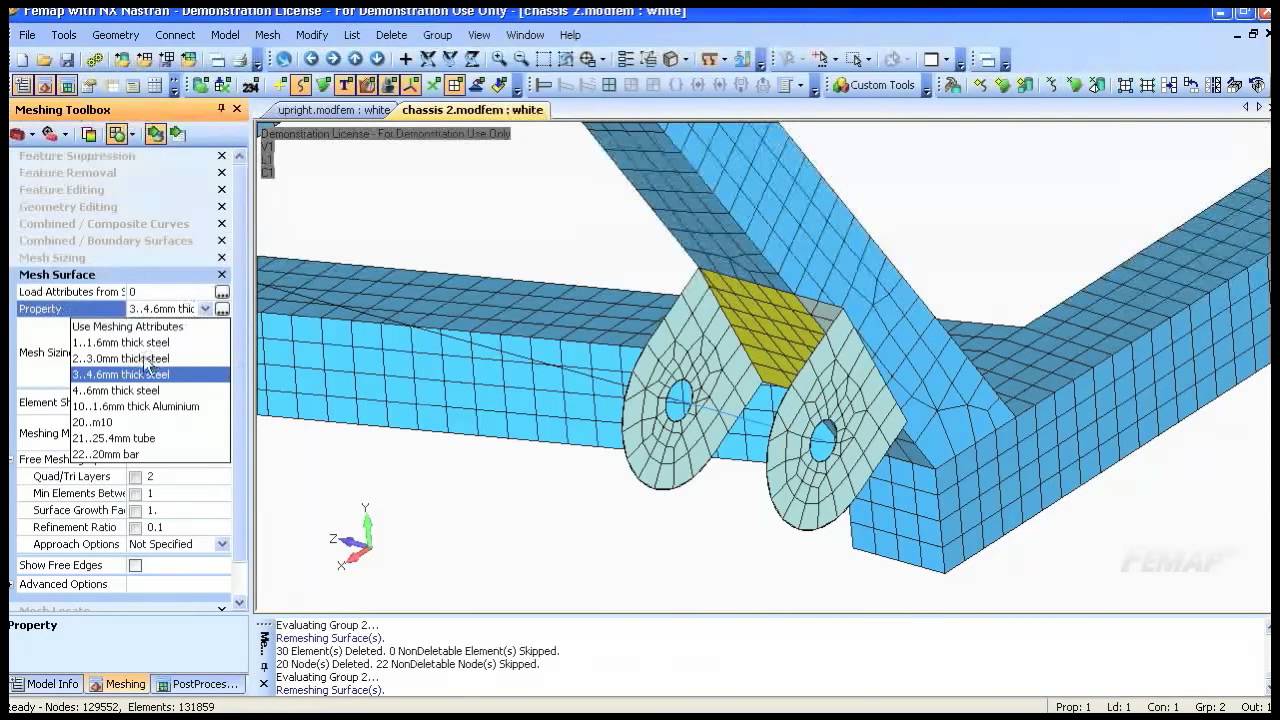Click the T text display toolbar icon
This screenshot has height=720, width=1280.
(345, 86)
